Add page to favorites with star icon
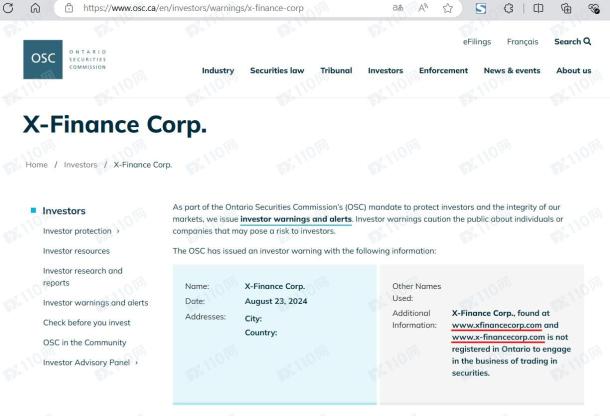This screenshot has width=610, height=416. (448, 8)
